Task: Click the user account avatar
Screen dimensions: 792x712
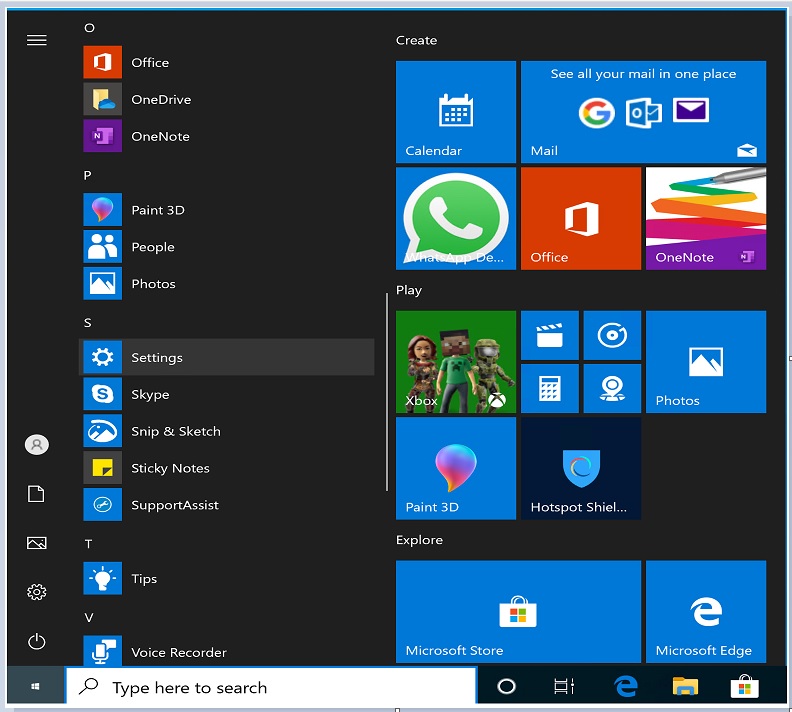Action: (36, 444)
